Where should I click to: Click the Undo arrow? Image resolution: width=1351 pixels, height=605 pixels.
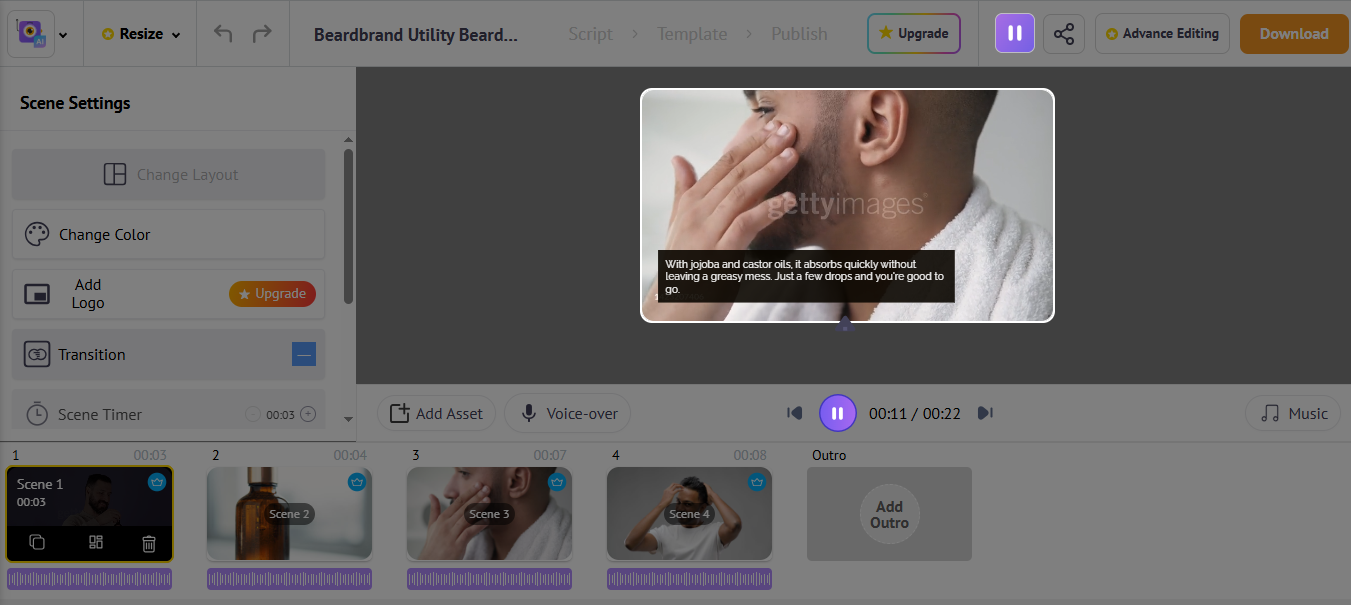tap(222, 33)
